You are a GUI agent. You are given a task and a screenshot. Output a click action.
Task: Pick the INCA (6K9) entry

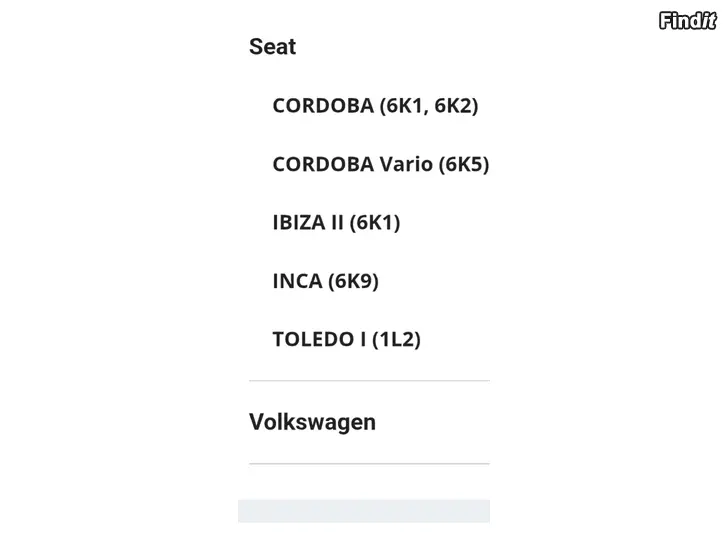325,281
